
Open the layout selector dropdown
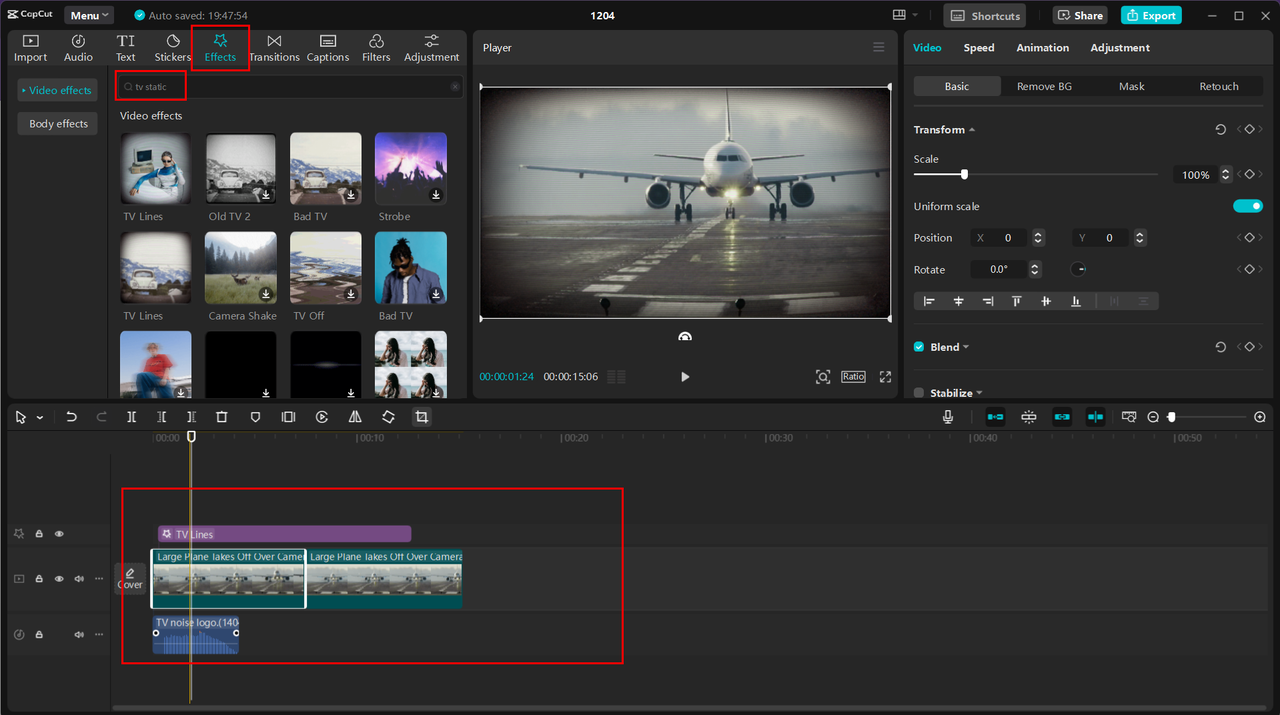pos(905,15)
